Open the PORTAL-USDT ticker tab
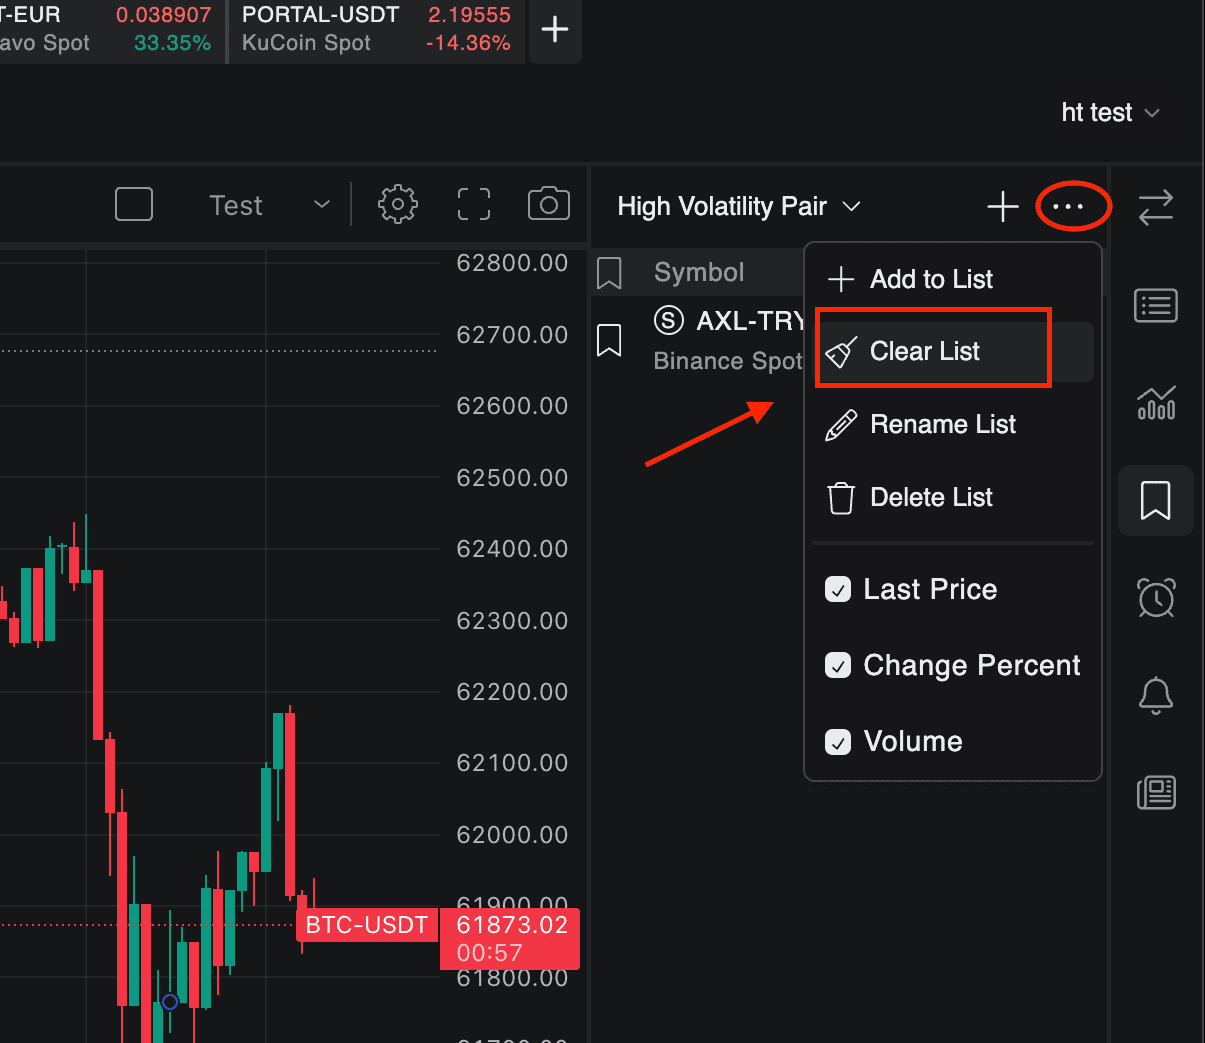This screenshot has height=1043, width=1205. pos(377,29)
